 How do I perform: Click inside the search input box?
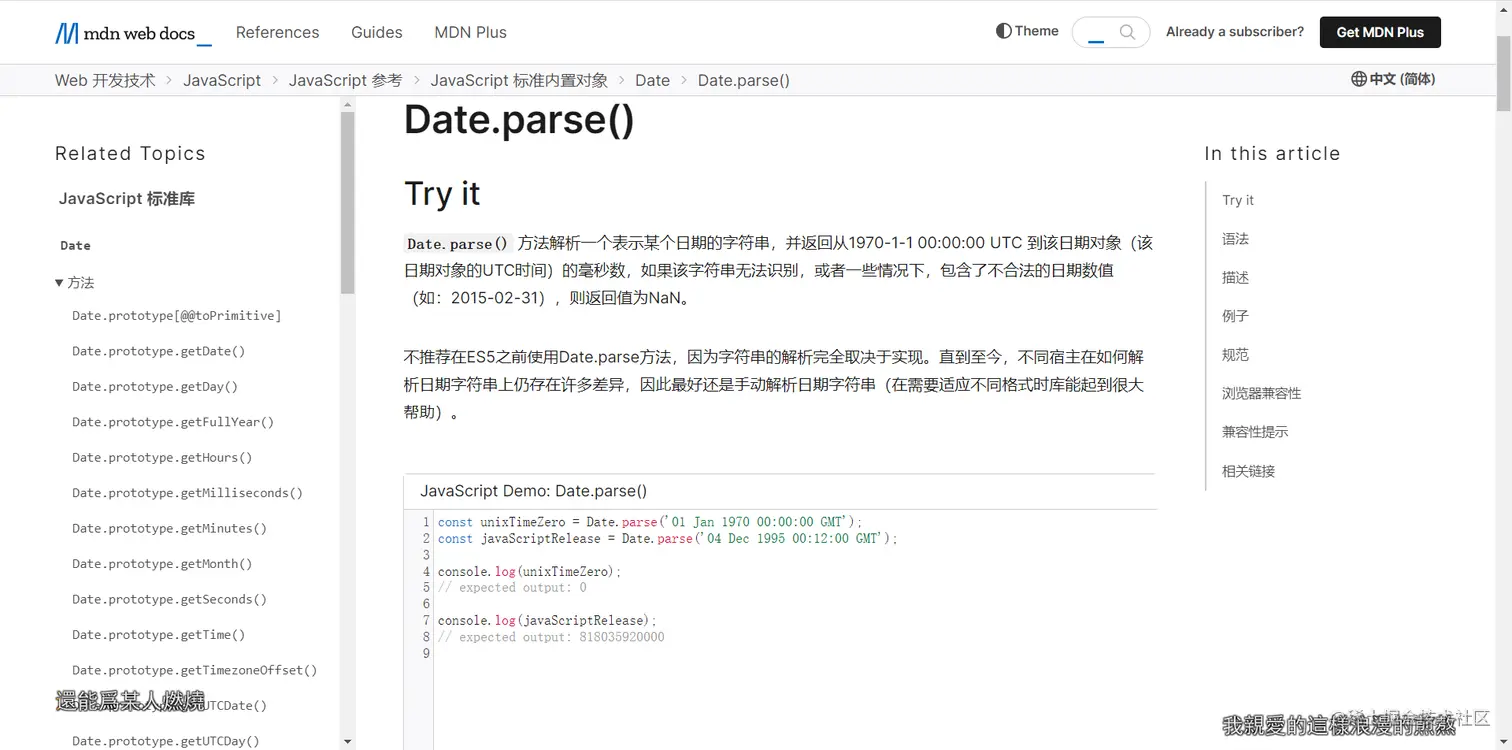coord(1100,32)
